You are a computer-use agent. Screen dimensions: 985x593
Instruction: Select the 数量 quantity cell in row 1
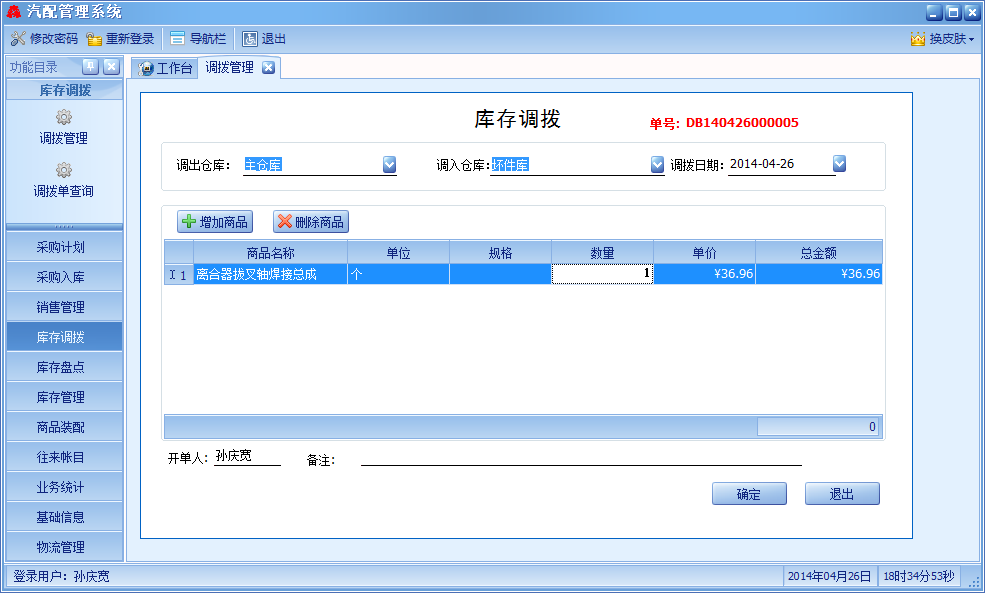click(602, 274)
